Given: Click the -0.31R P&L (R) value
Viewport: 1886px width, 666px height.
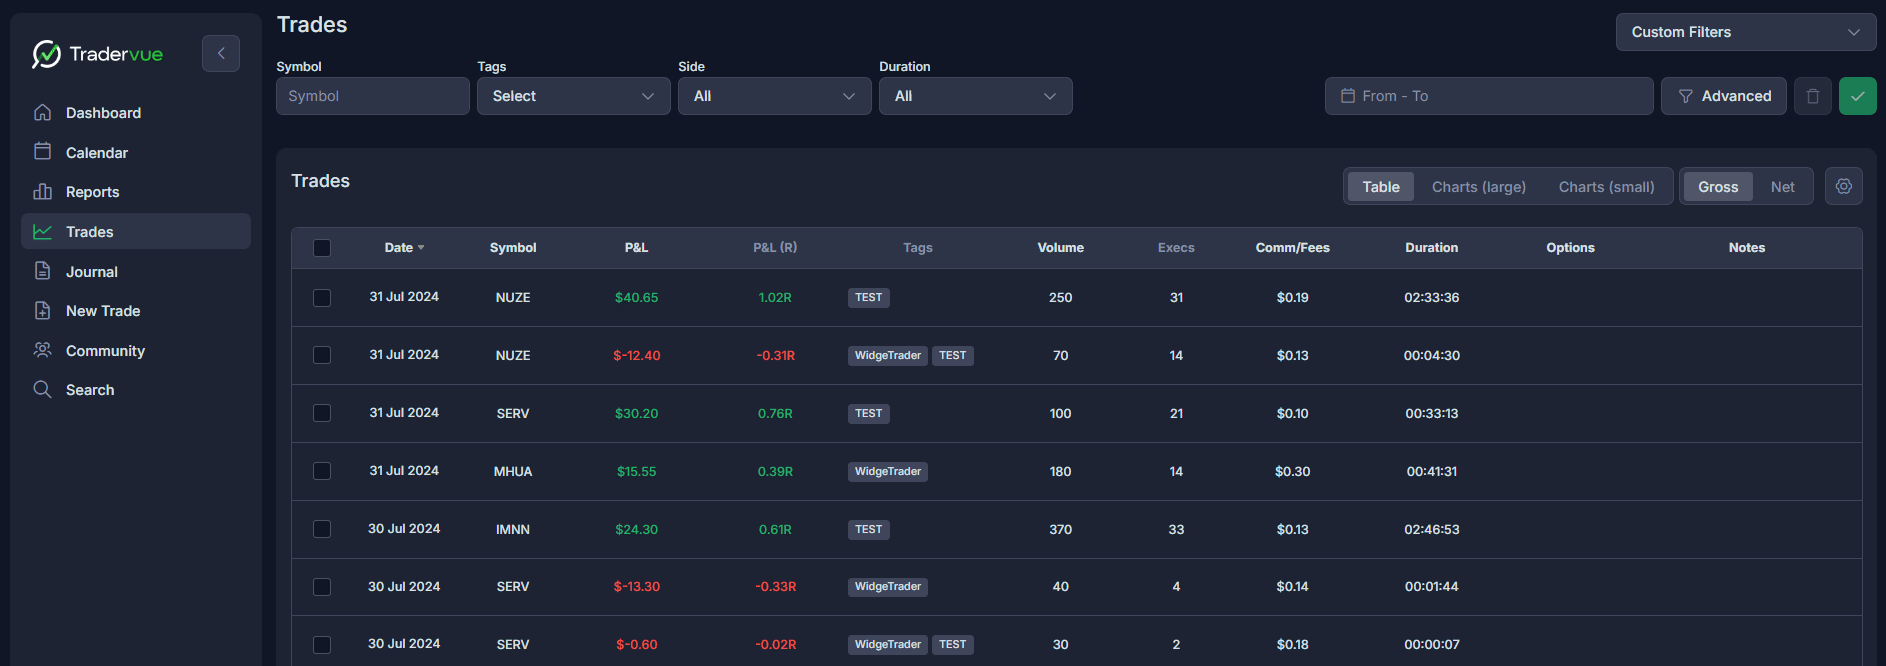Looking at the screenshot, I should point(775,356).
